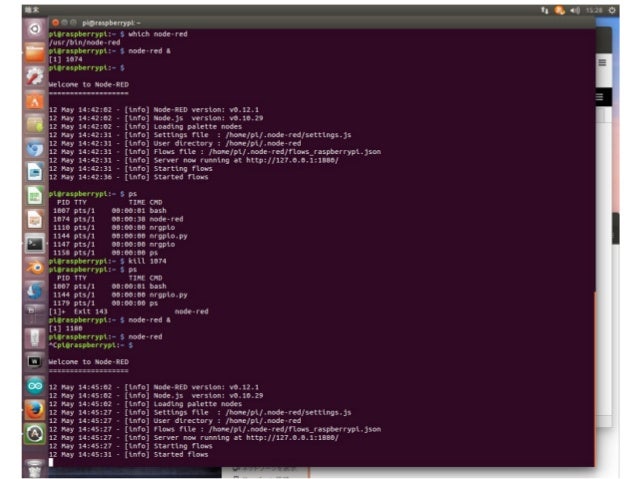Click the 14:42:02 Node.js version line

click(156, 118)
